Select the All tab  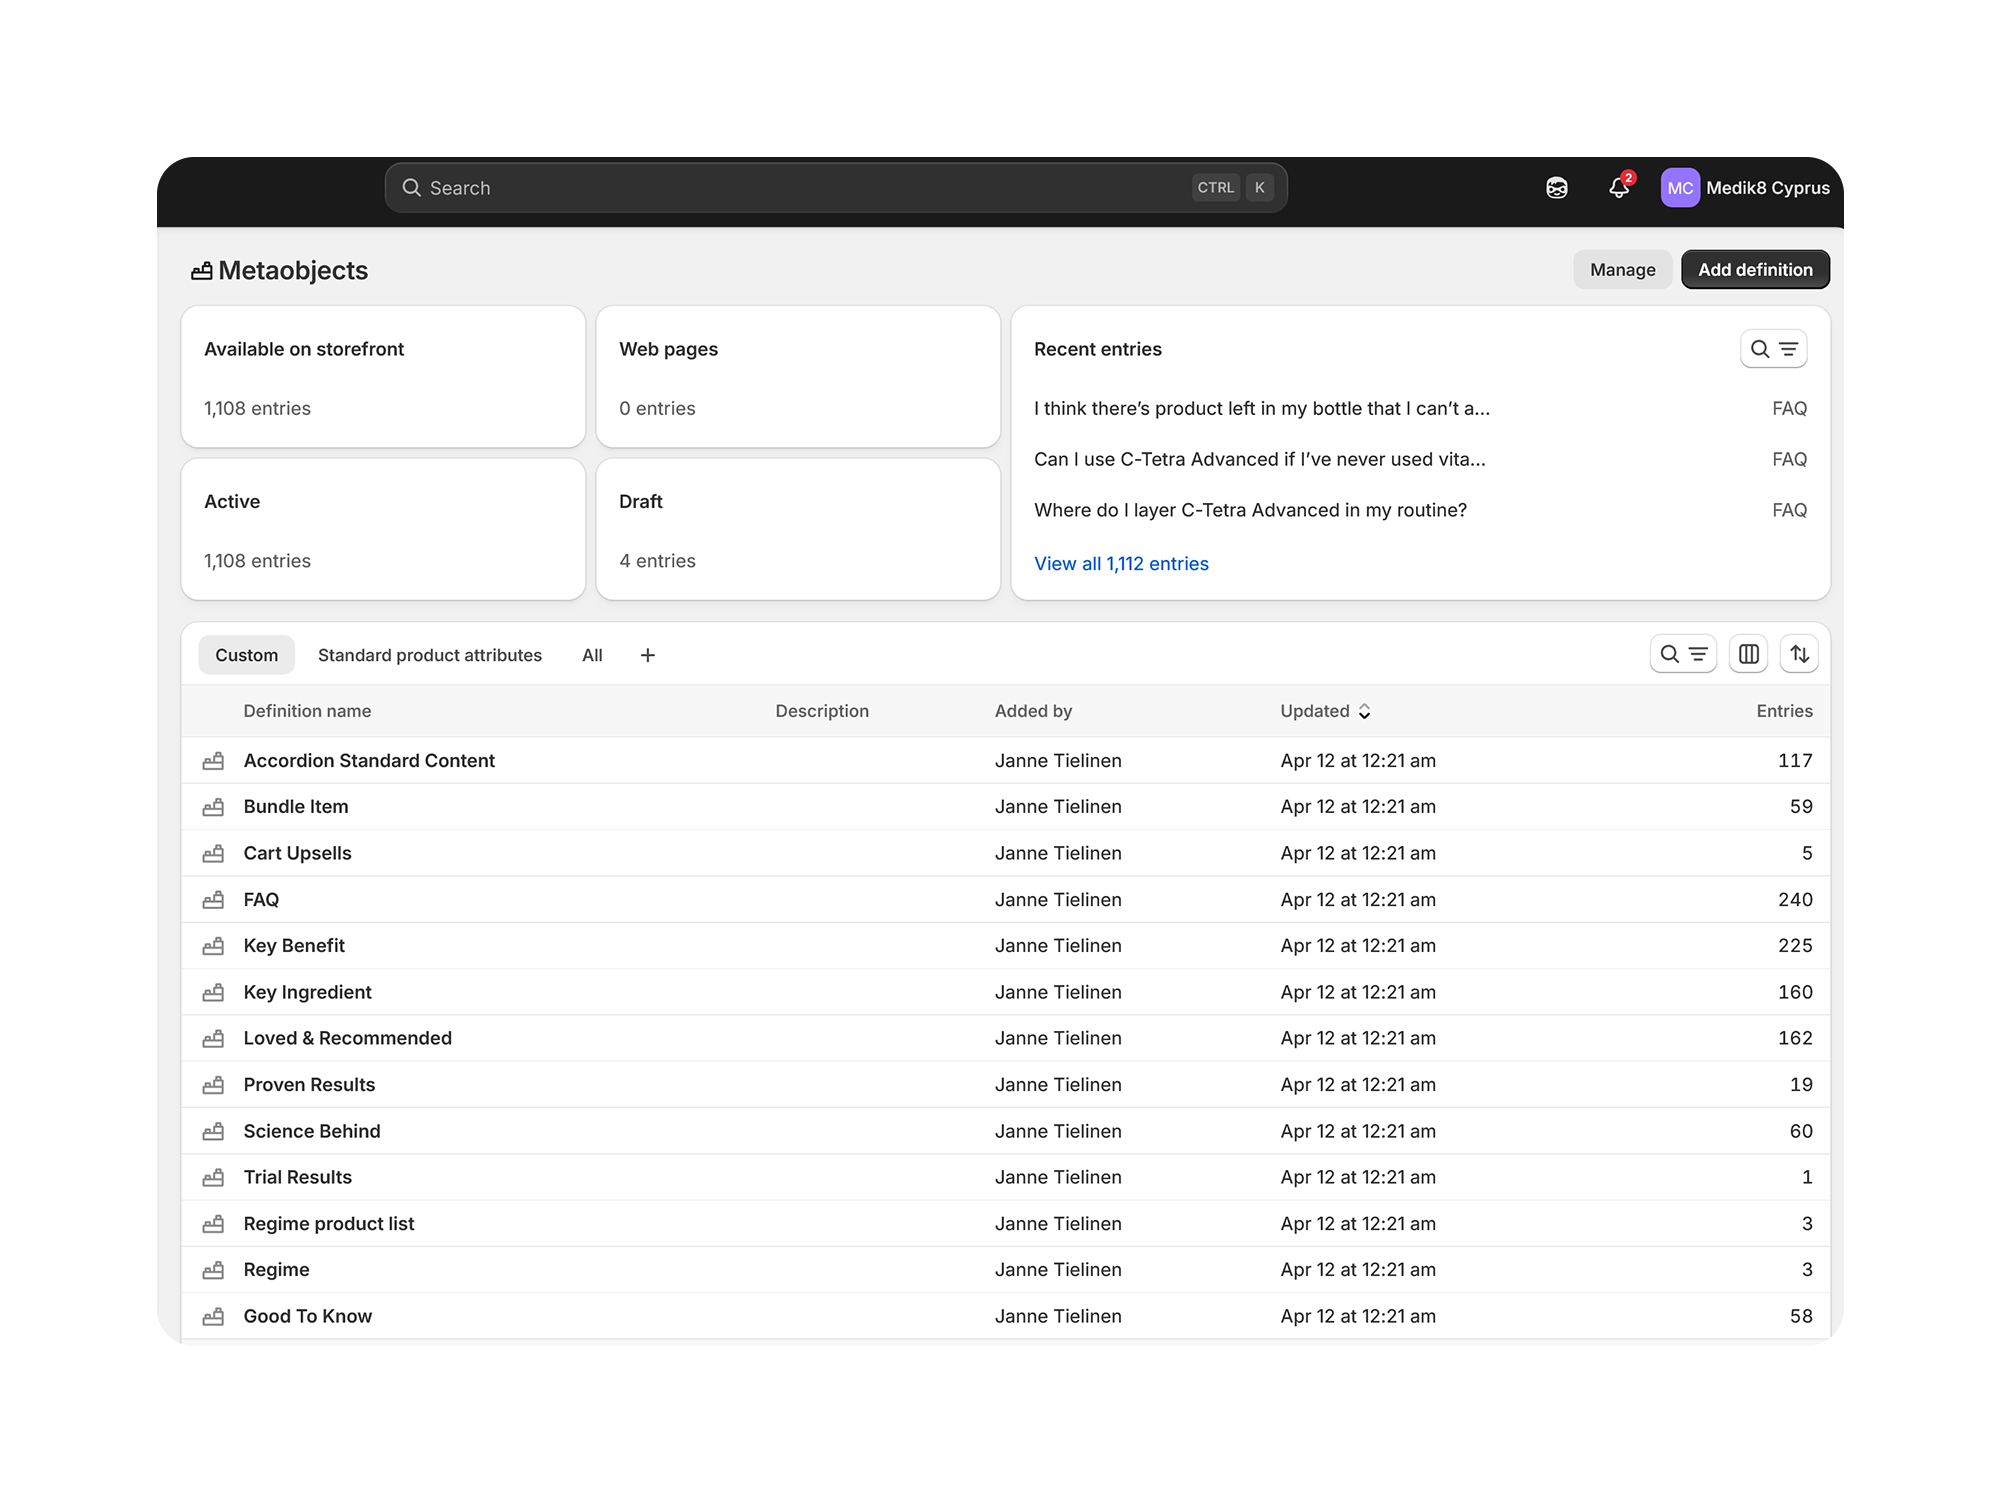coord(592,655)
